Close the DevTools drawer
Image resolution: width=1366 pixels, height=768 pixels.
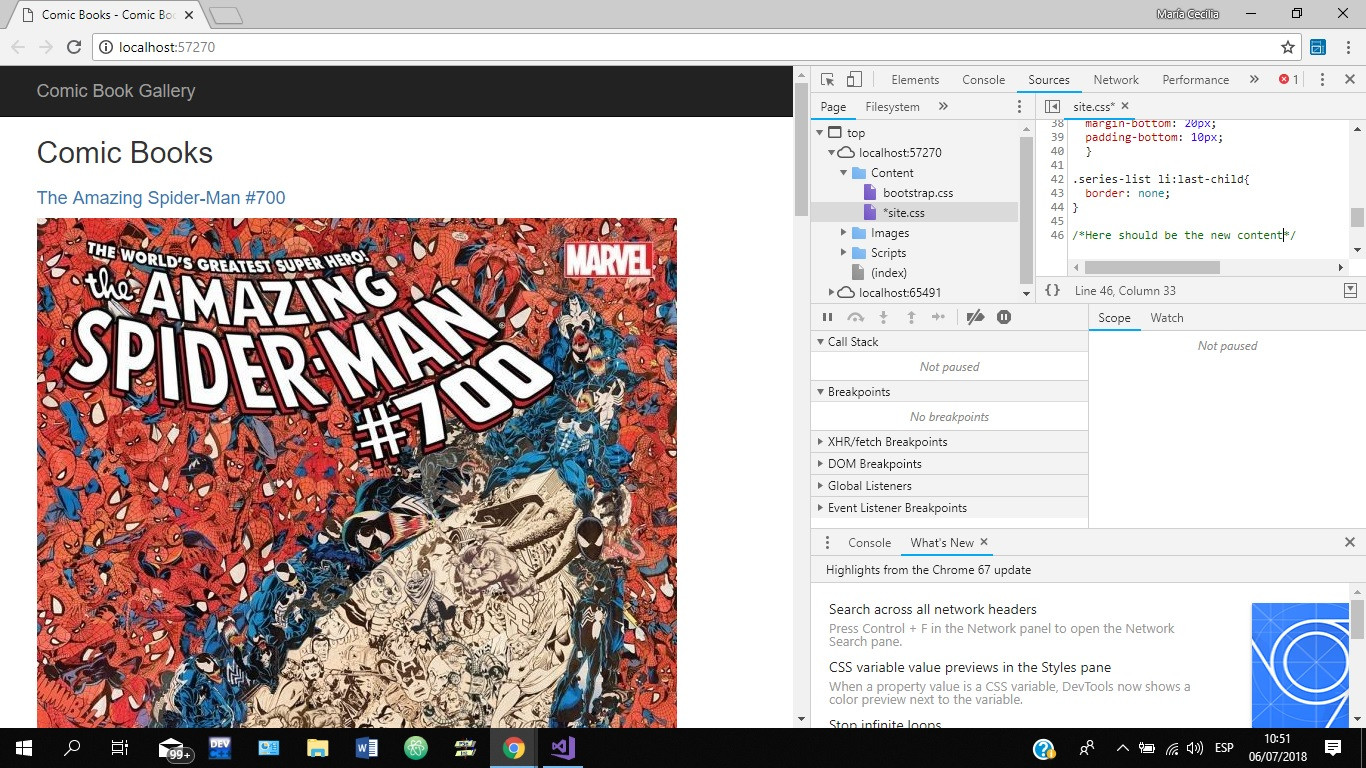(x=1349, y=543)
